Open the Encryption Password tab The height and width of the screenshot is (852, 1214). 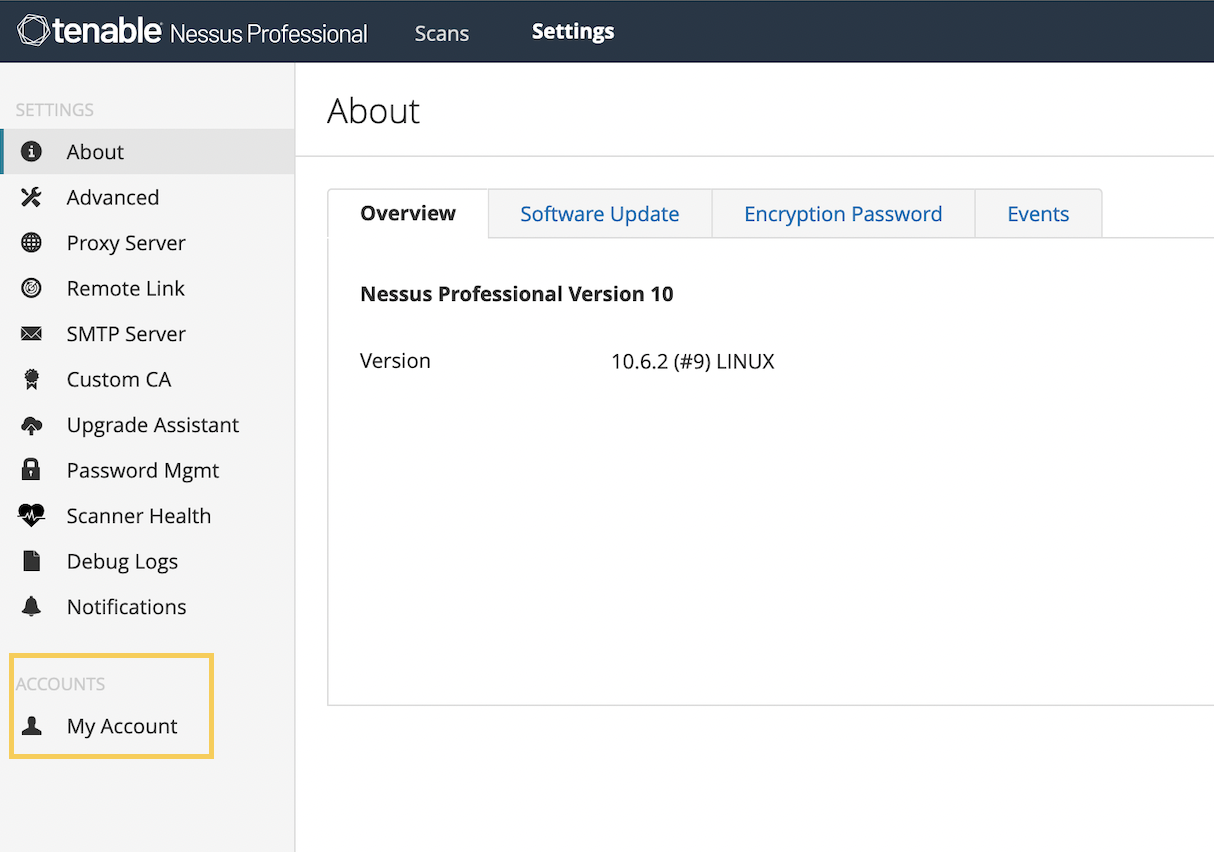coord(843,214)
